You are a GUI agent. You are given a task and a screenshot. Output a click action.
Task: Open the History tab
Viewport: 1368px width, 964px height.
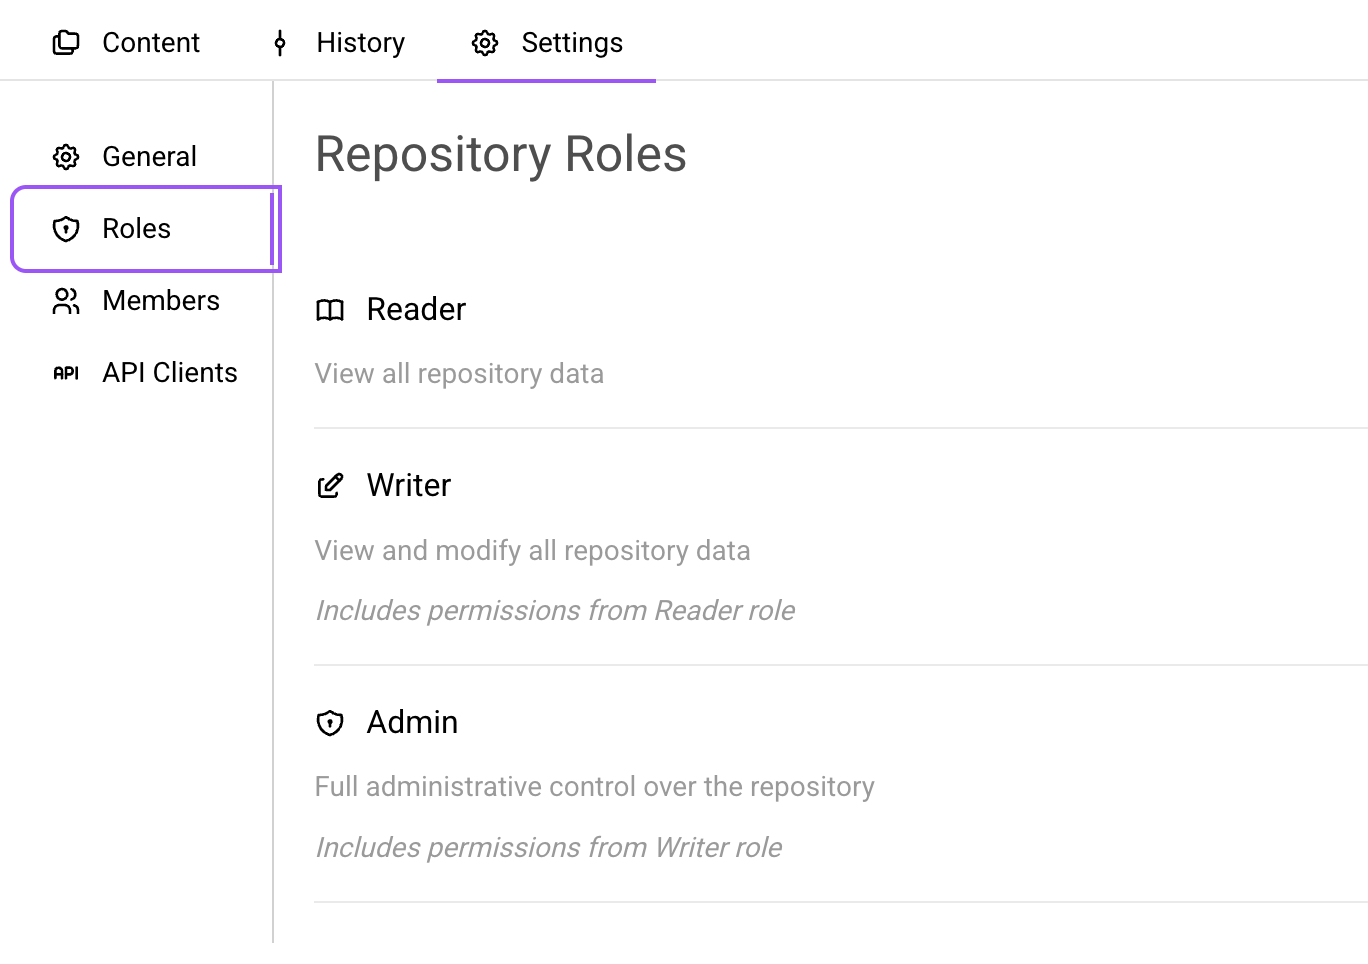360,43
